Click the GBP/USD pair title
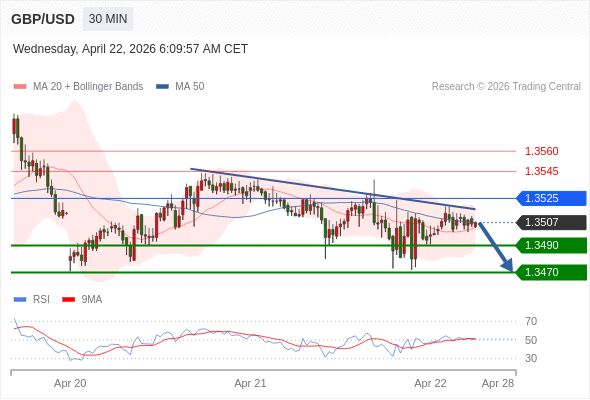 click(x=43, y=19)
